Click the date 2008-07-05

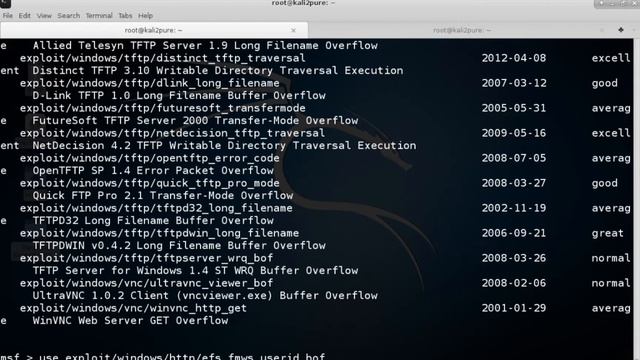(514, 158)
